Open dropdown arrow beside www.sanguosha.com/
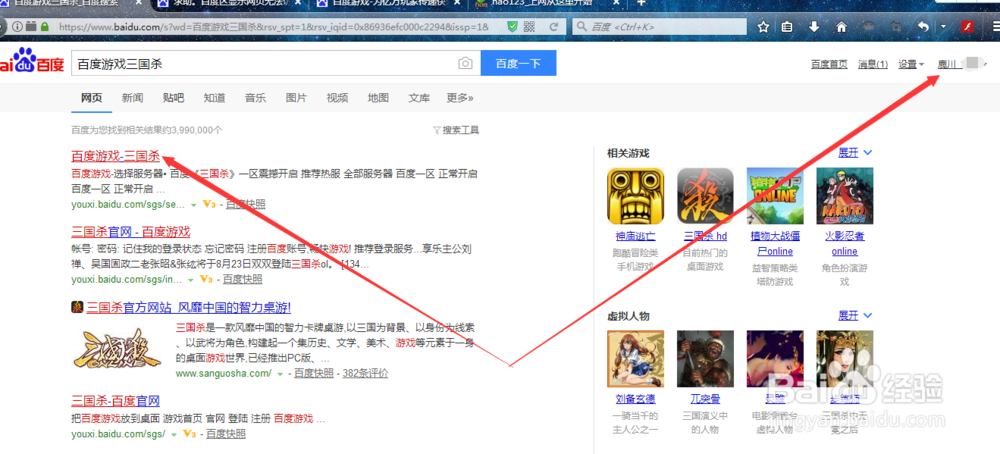The width and height of the screenshot is (1000, 454). 279,374
